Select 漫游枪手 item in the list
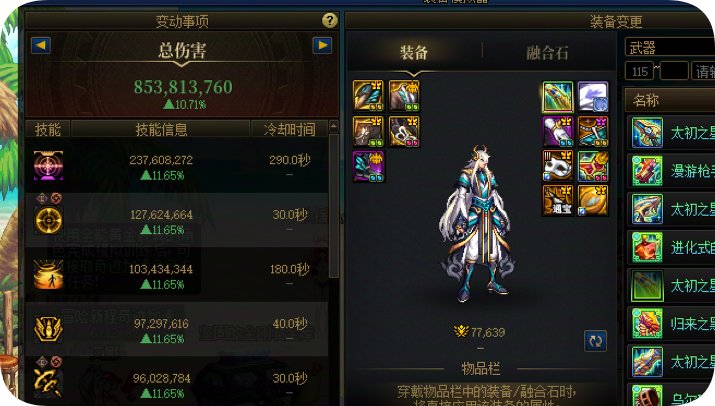The image size is (715, 406). [671, 171]
